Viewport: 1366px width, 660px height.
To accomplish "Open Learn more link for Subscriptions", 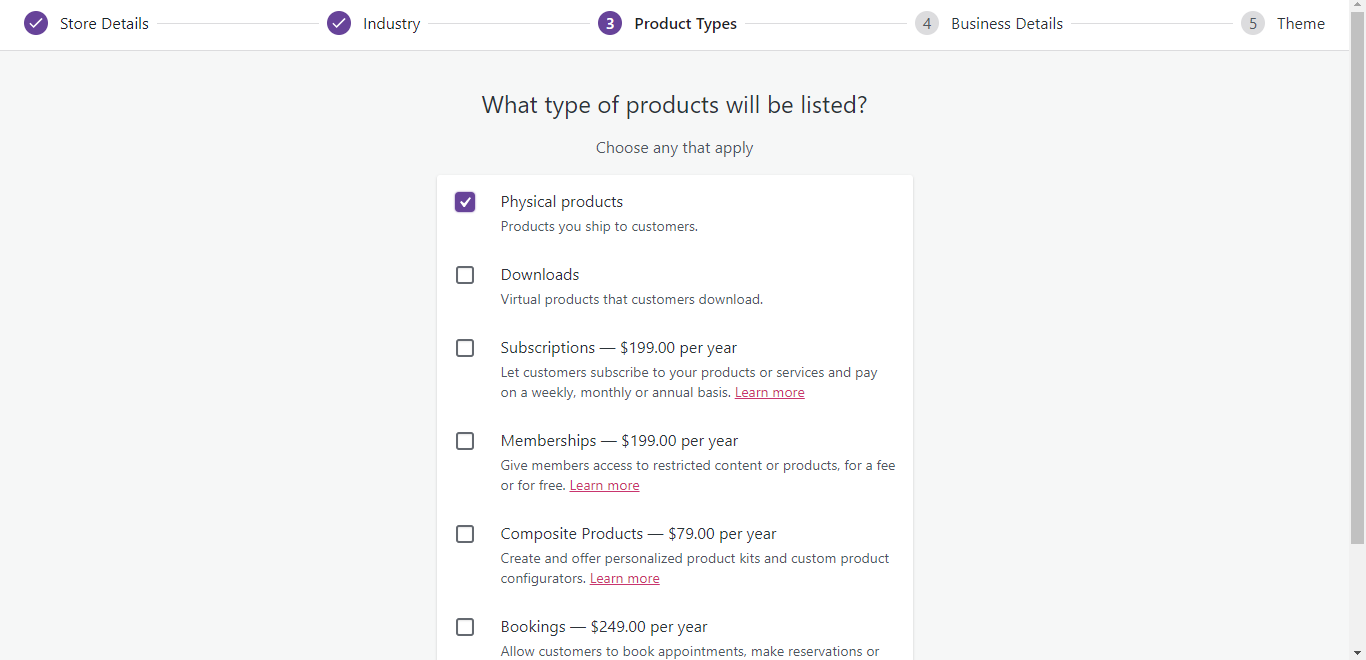I will click(x=769, y=393).
